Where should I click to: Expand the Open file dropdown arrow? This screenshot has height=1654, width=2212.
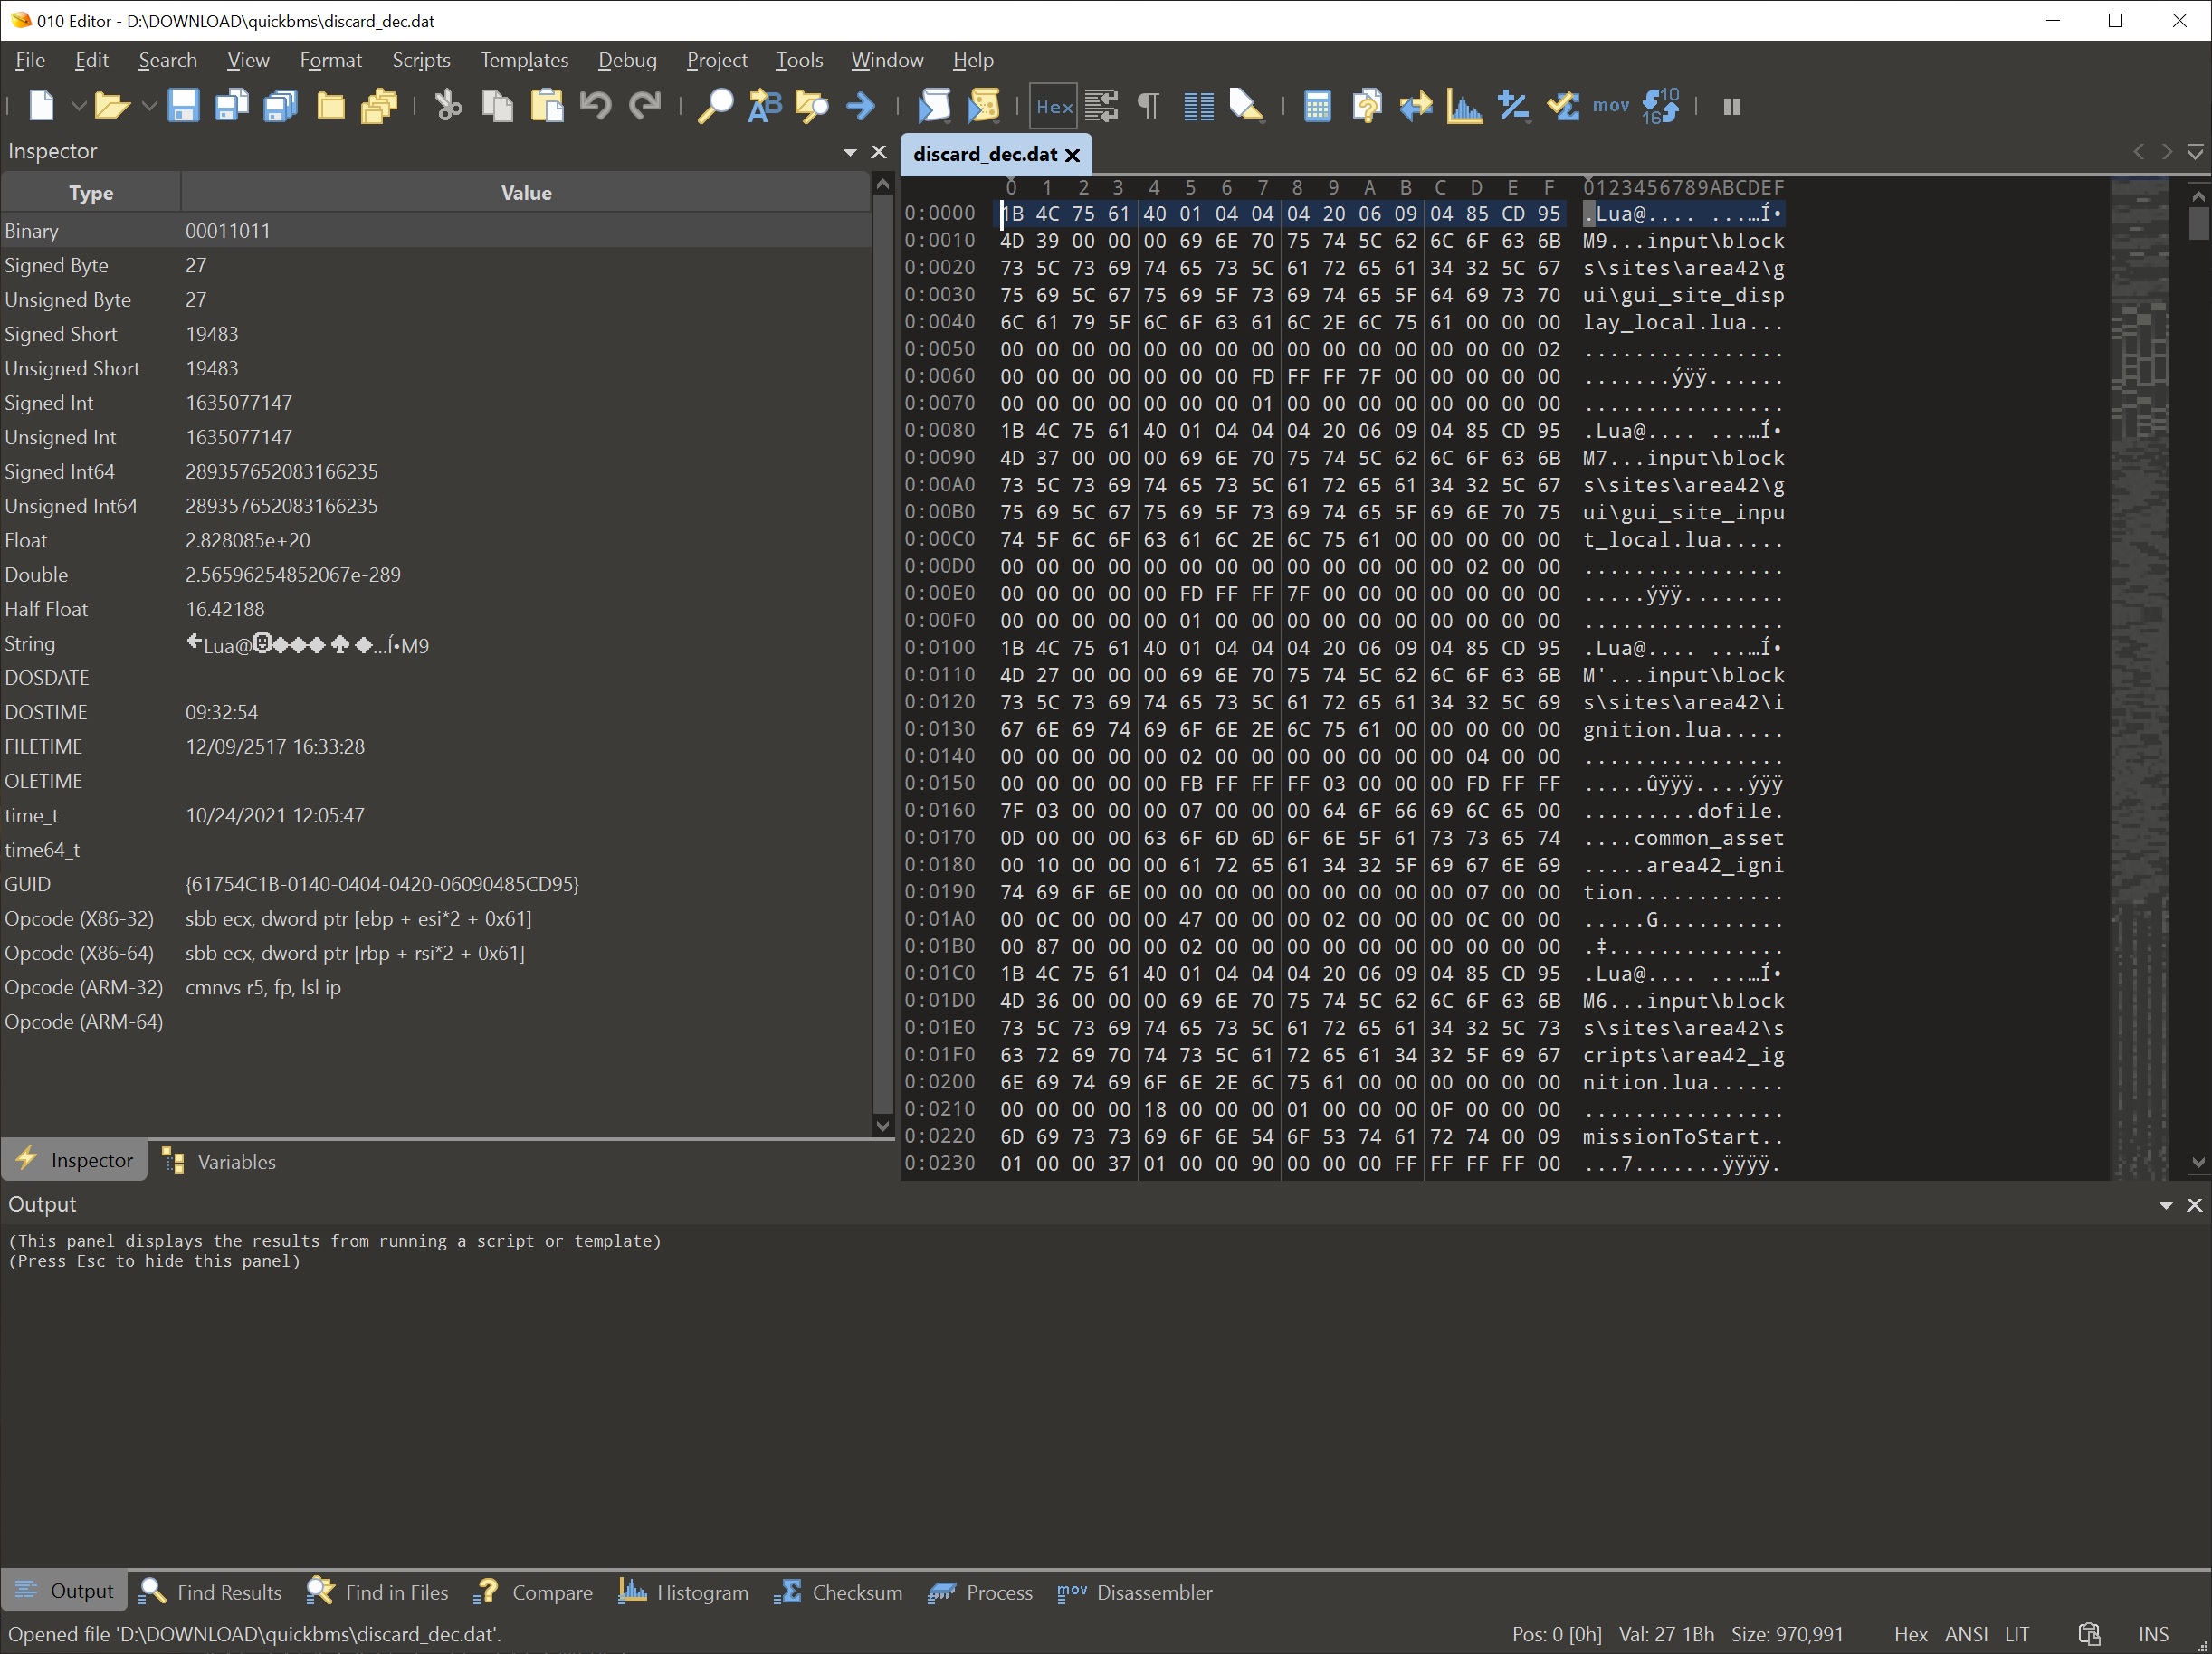149,106
